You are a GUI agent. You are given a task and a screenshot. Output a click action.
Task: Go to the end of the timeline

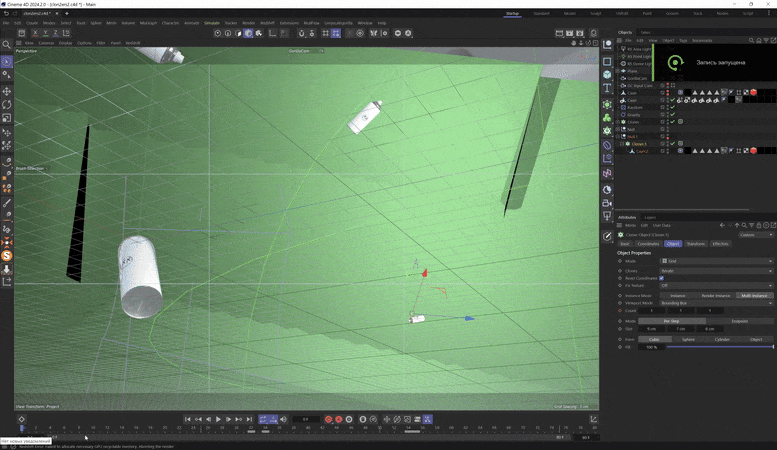point(249,419)
